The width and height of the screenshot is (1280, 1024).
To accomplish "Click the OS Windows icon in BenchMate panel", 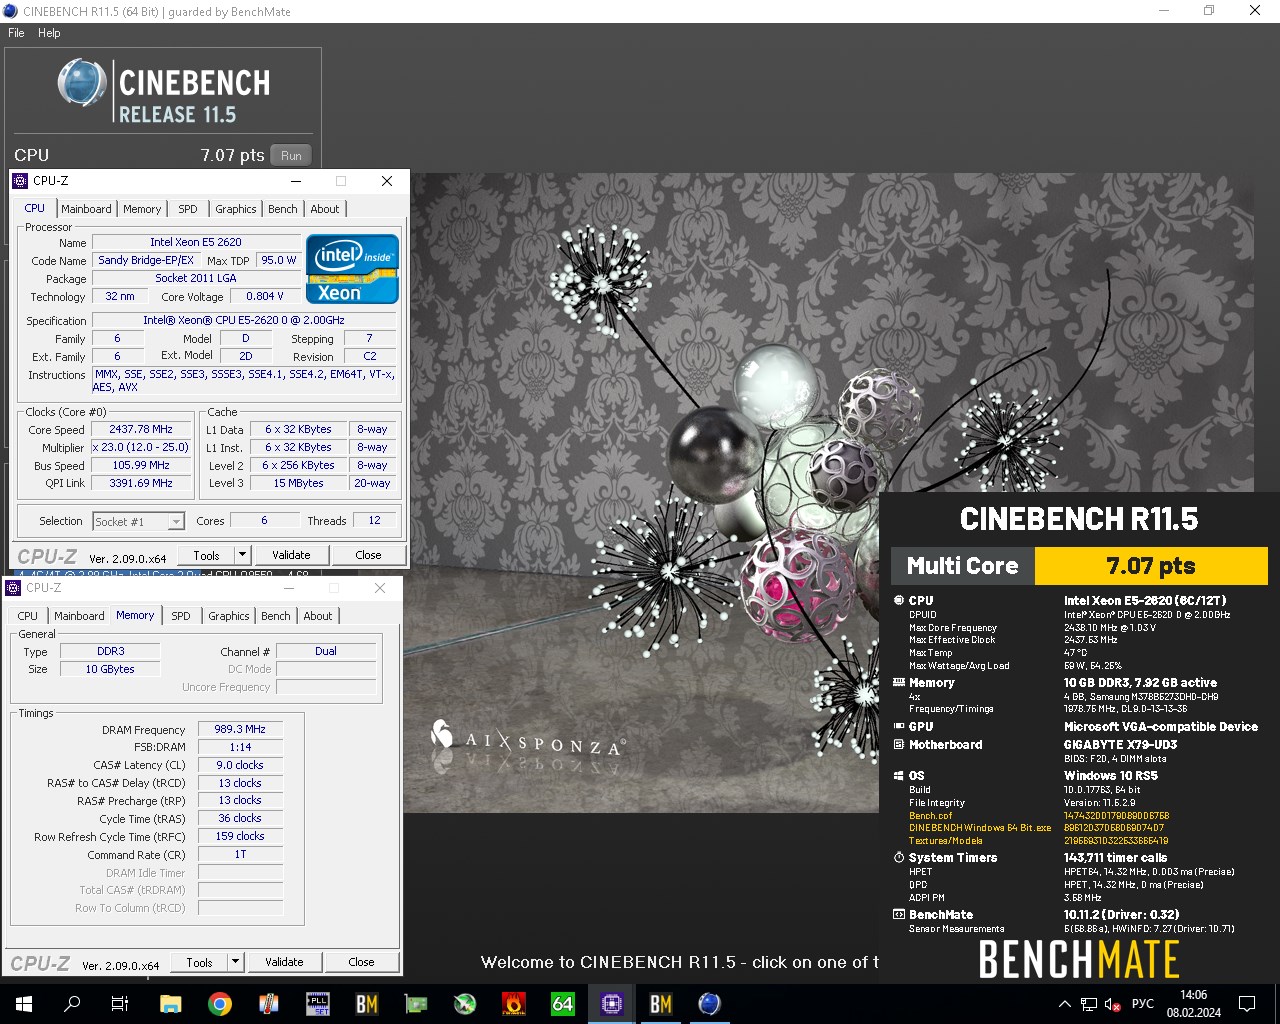I will 899,776.
